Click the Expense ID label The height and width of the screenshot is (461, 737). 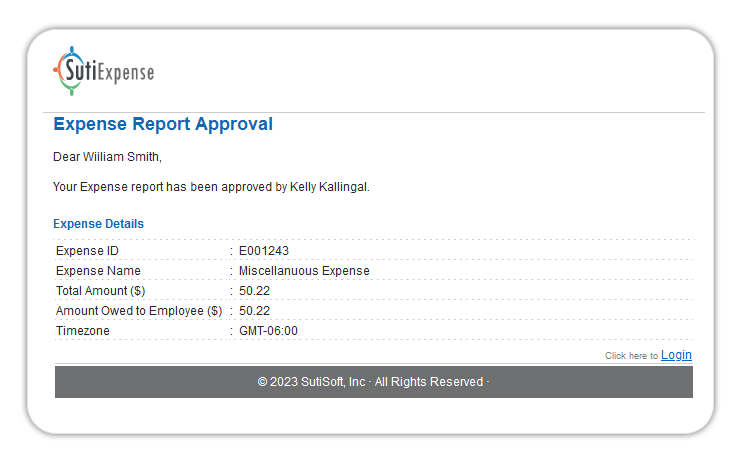pos(87,251)
